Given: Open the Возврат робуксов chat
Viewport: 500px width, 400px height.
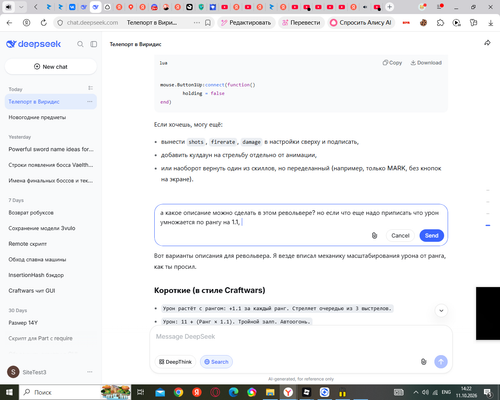Looking at the screenshot, I should (51, 213).
